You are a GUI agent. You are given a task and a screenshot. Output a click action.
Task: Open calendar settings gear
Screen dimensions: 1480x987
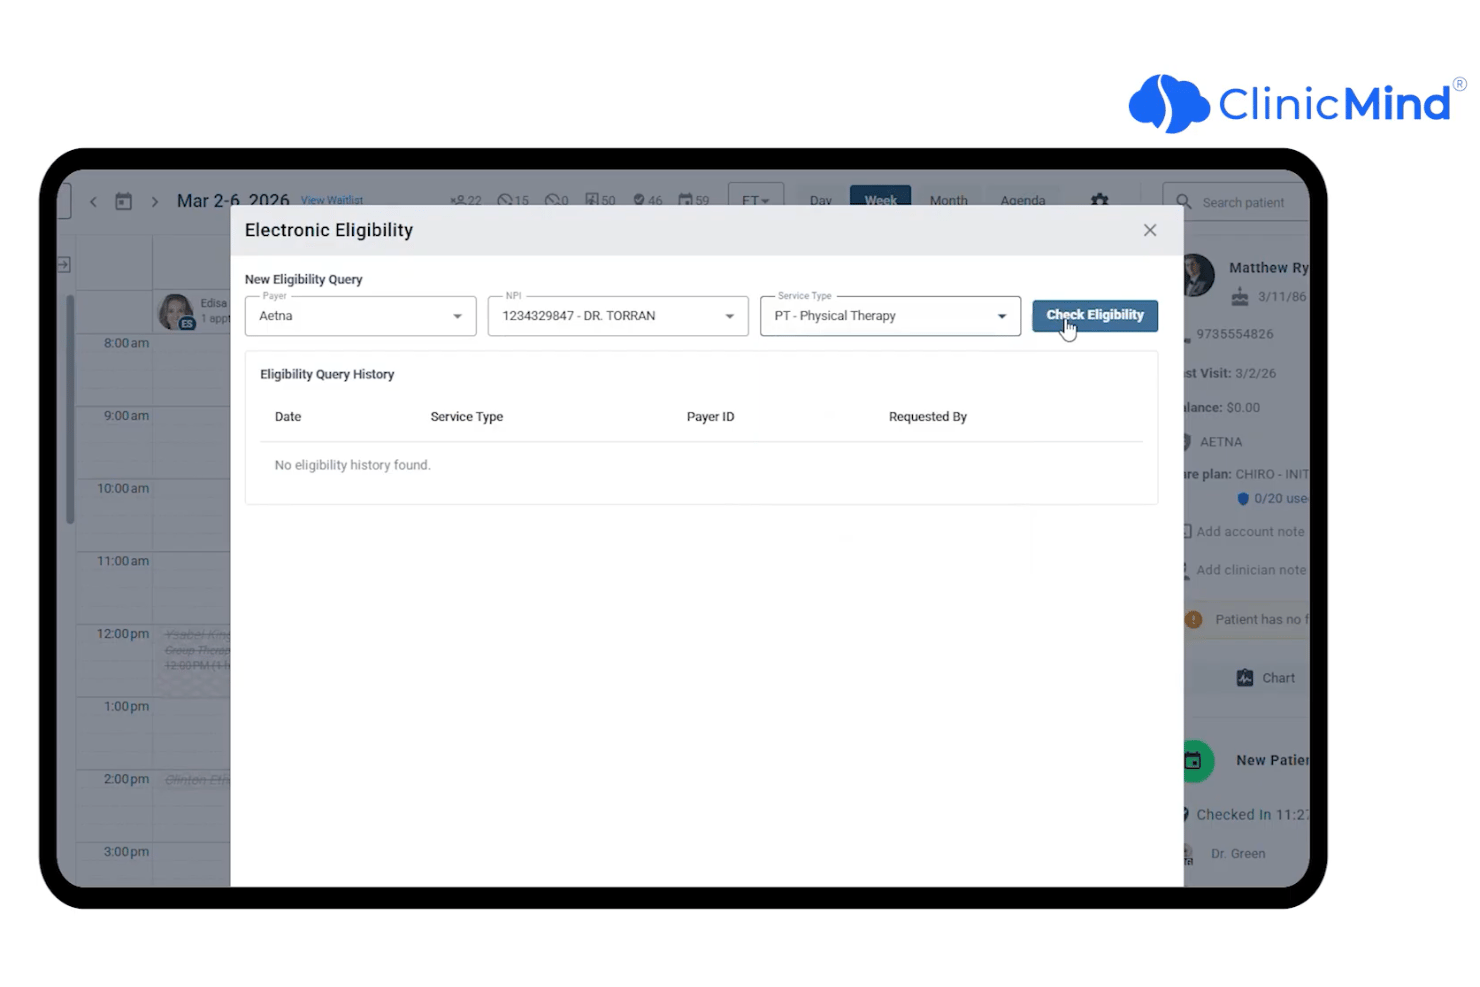pyautogui.click(x=1100, y=200)
